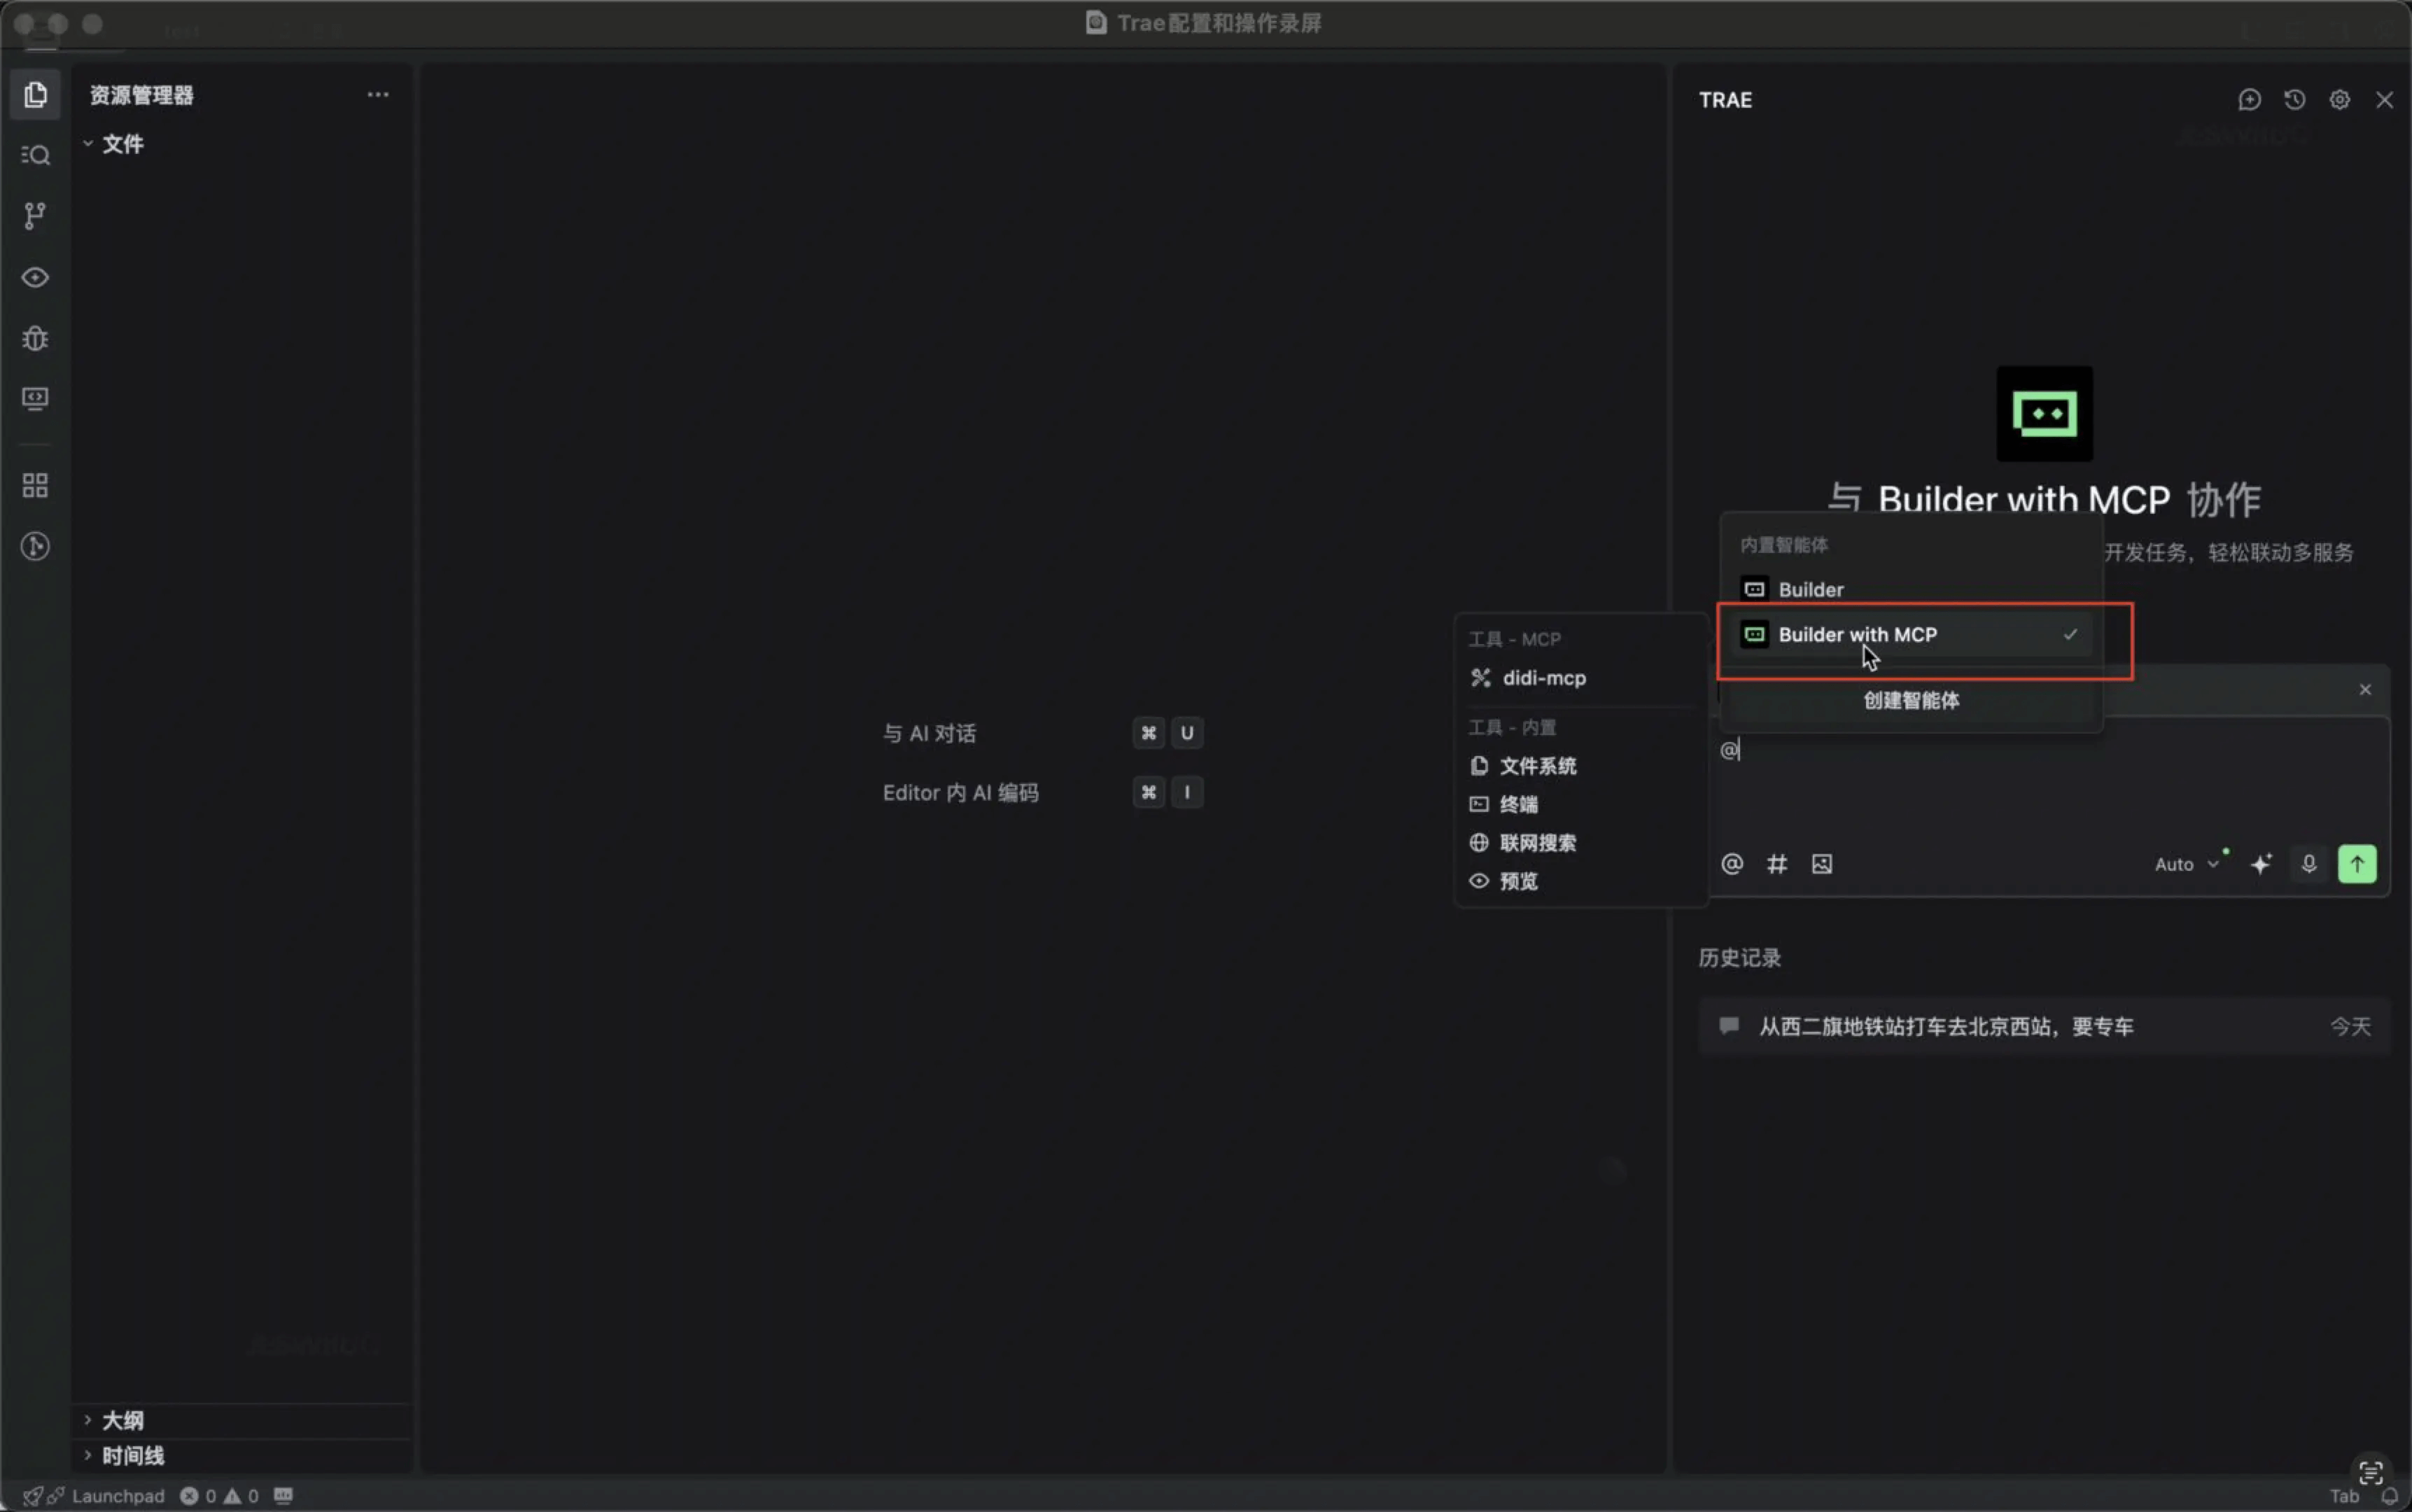Open history item 从西二旗地铁站打车去北京西站
Image resolution: width=2412 pixels, height=1512 pixels.
(x=1945, y=1027)
